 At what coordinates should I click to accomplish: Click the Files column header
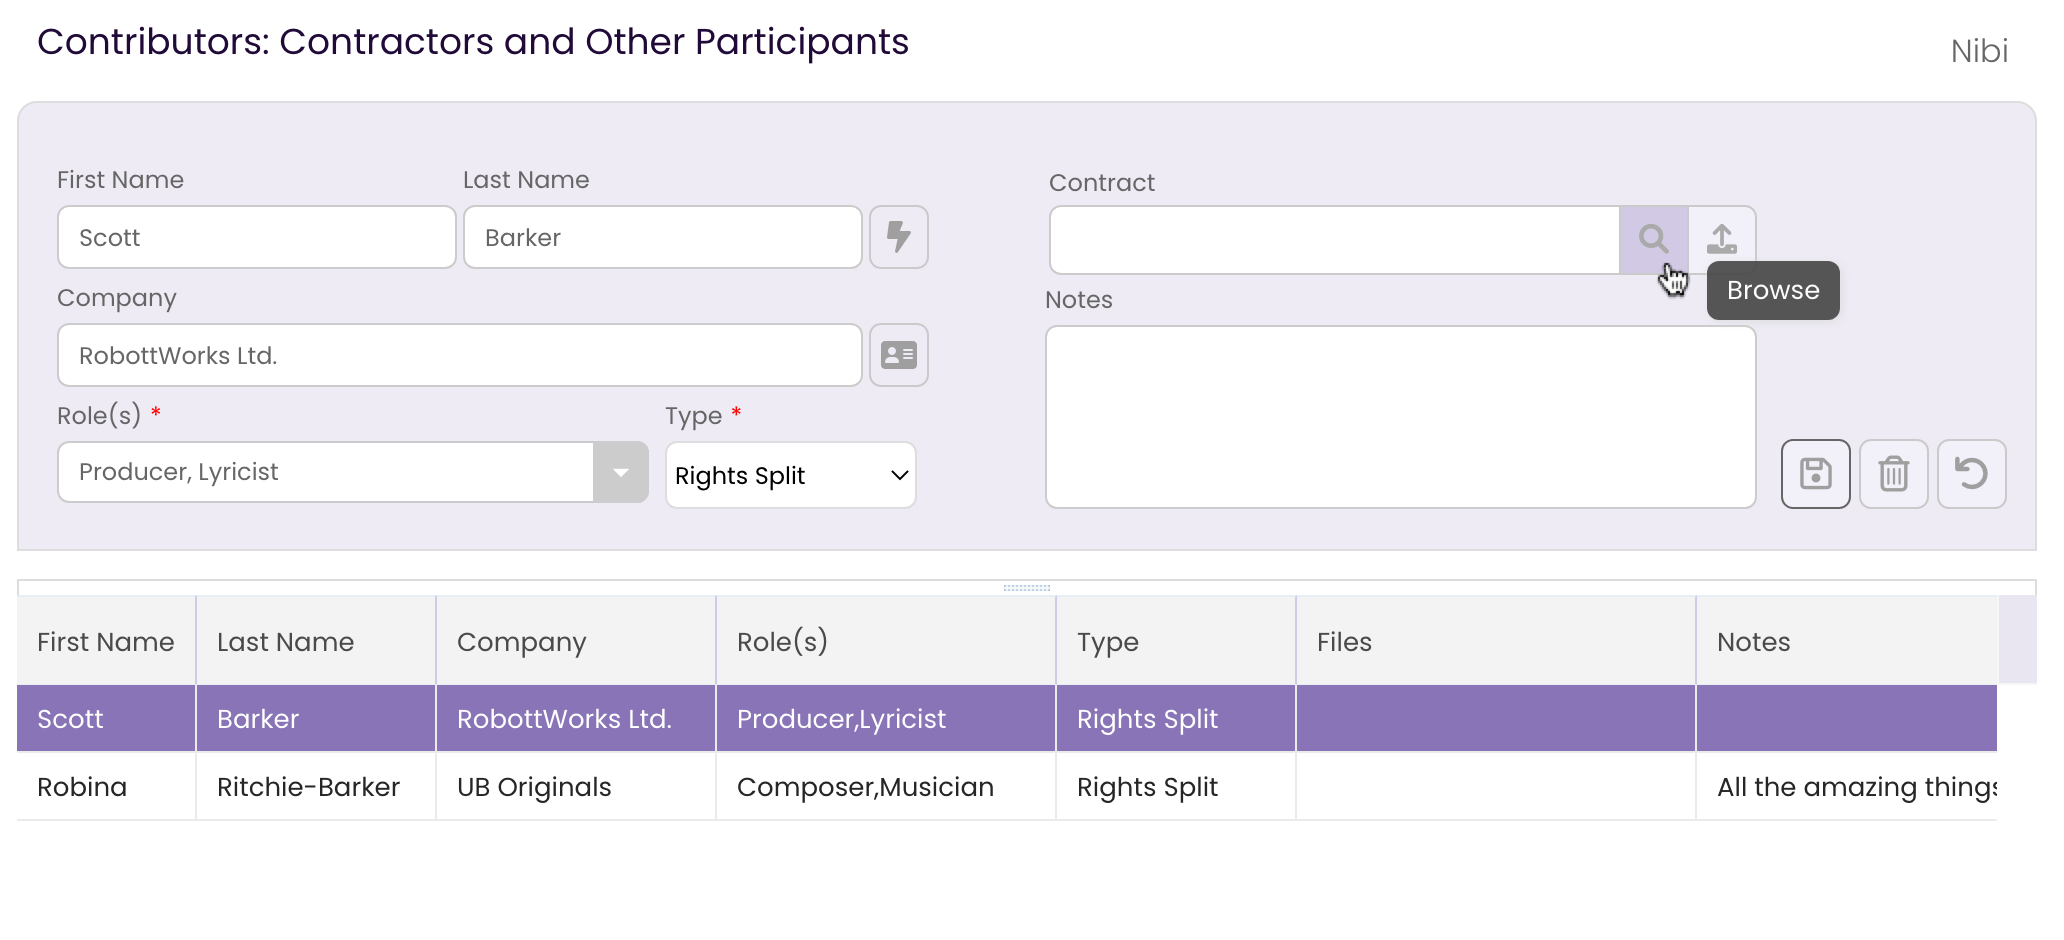pyautogui.click(x=1496, y=641)
